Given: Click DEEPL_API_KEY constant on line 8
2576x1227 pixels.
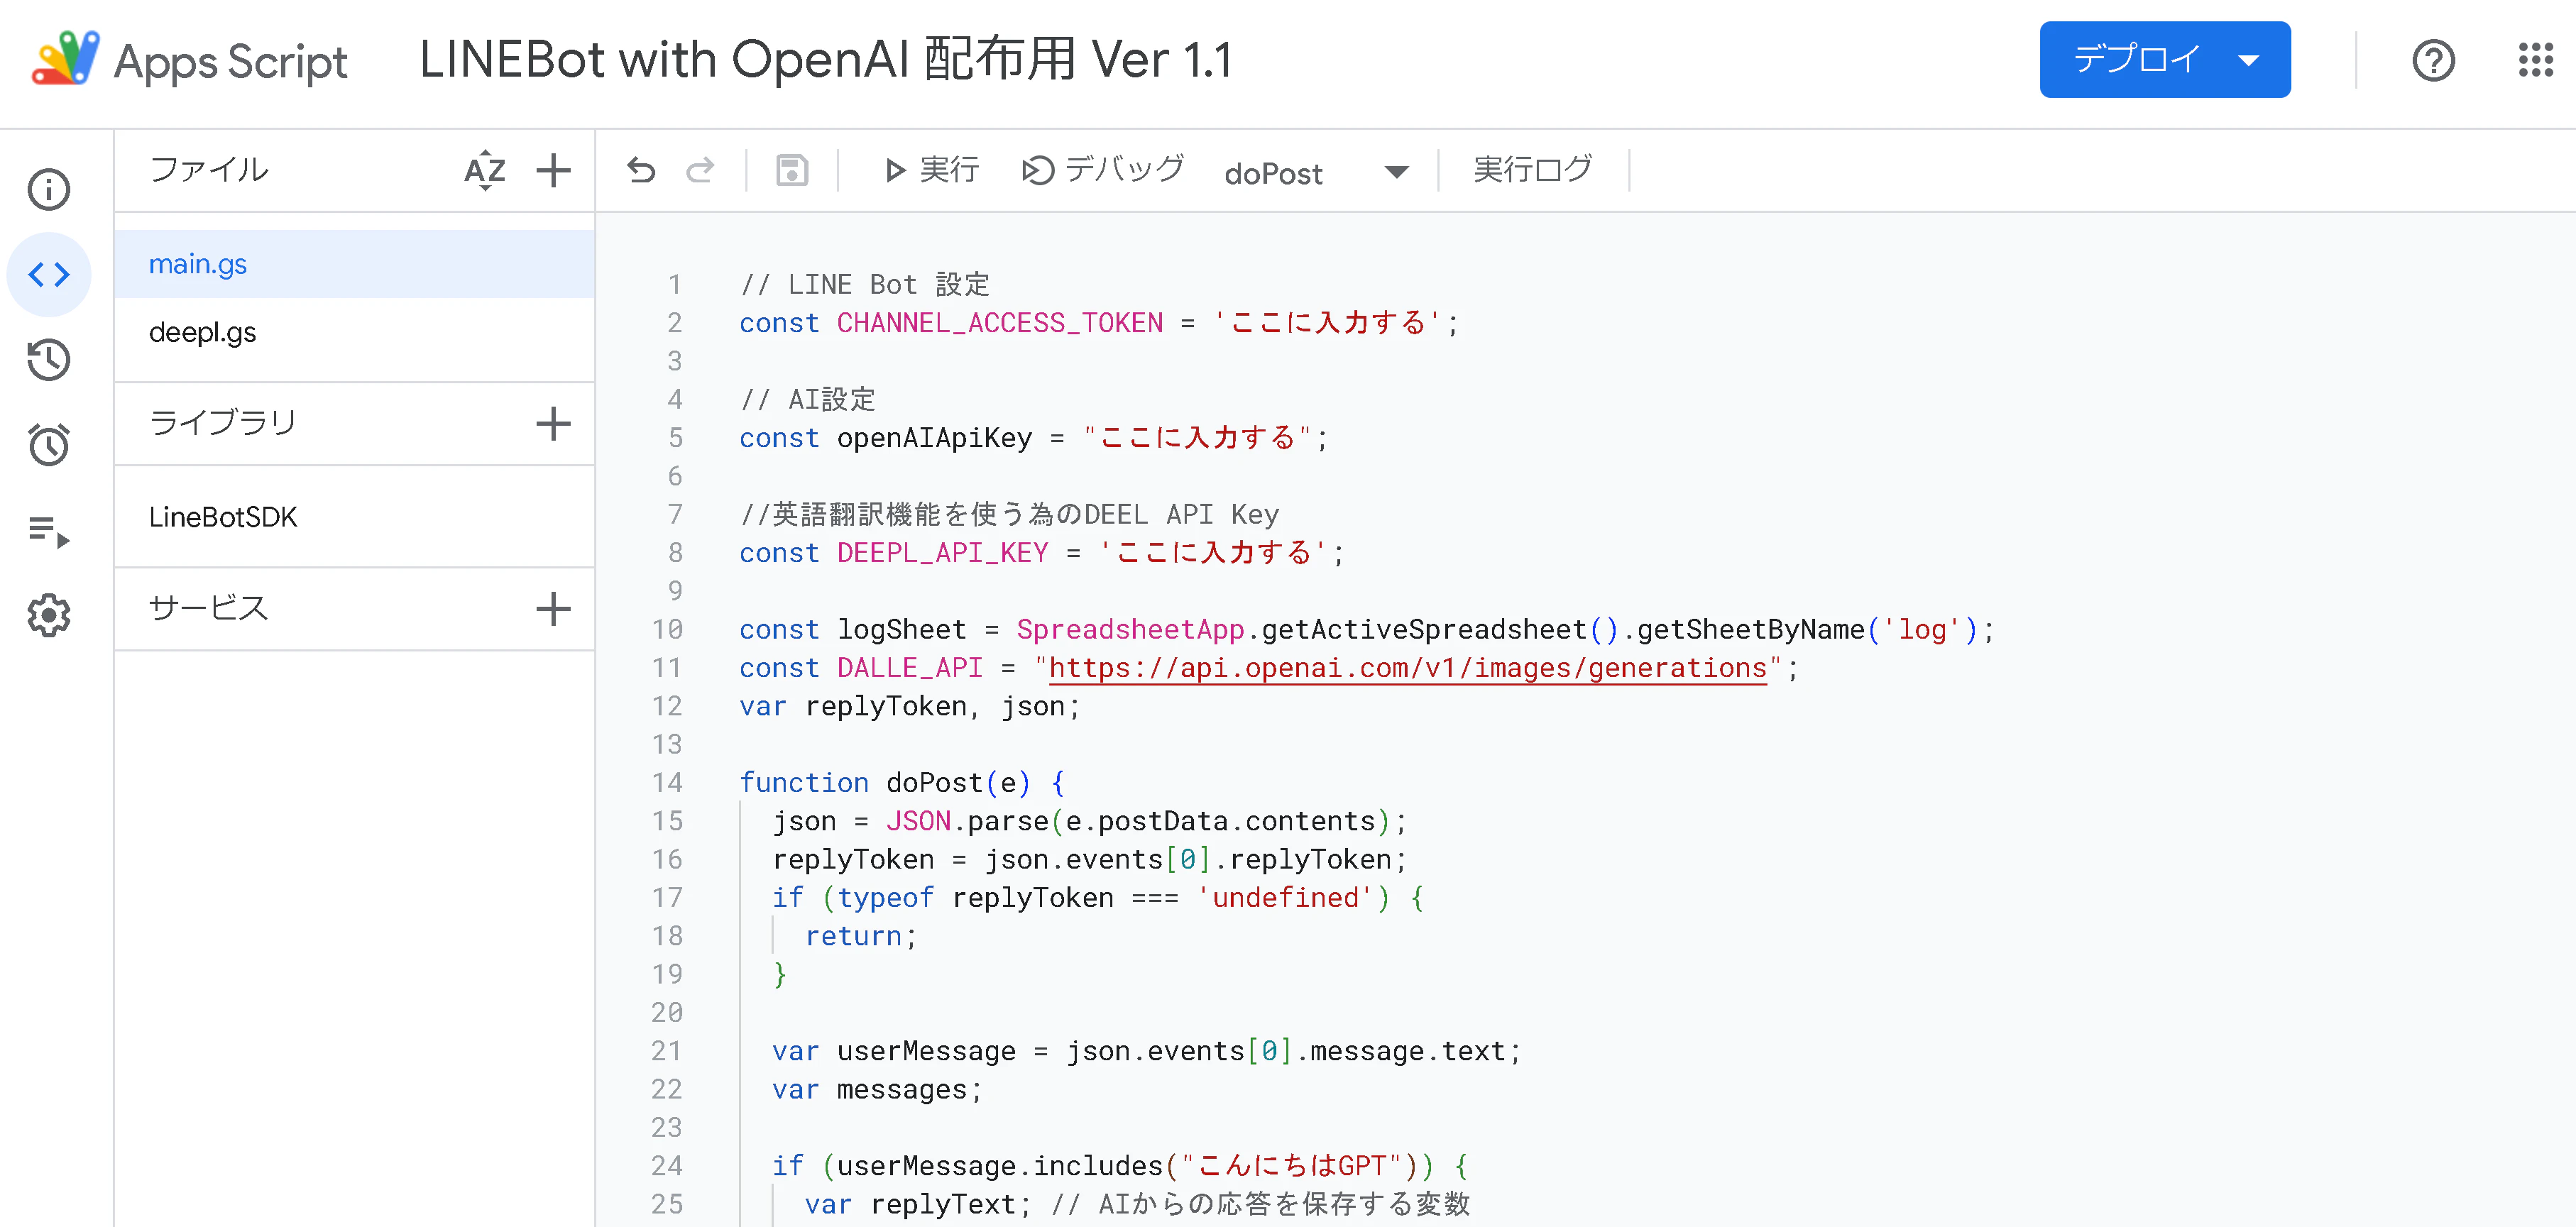Looking at the screenshot, I should (942, 553).
